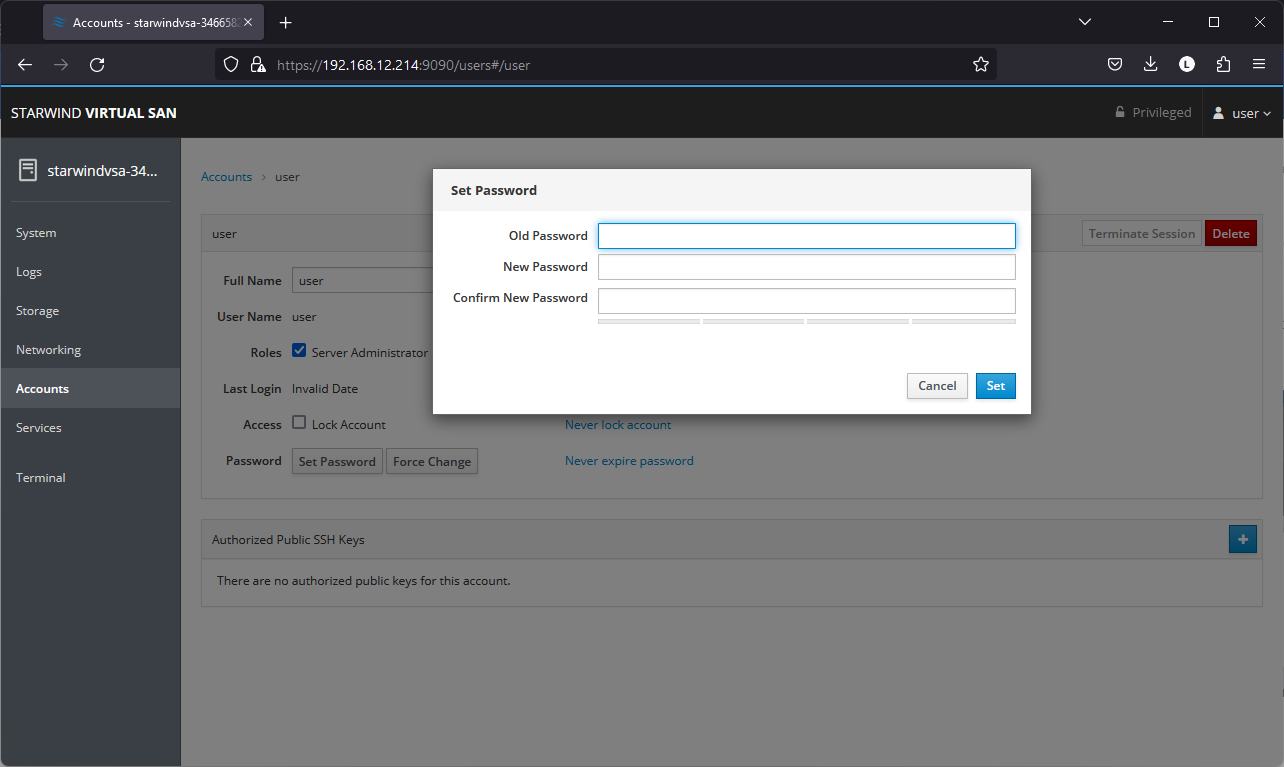
Task: Open the Never expire password link
Action: click(629, 461)
